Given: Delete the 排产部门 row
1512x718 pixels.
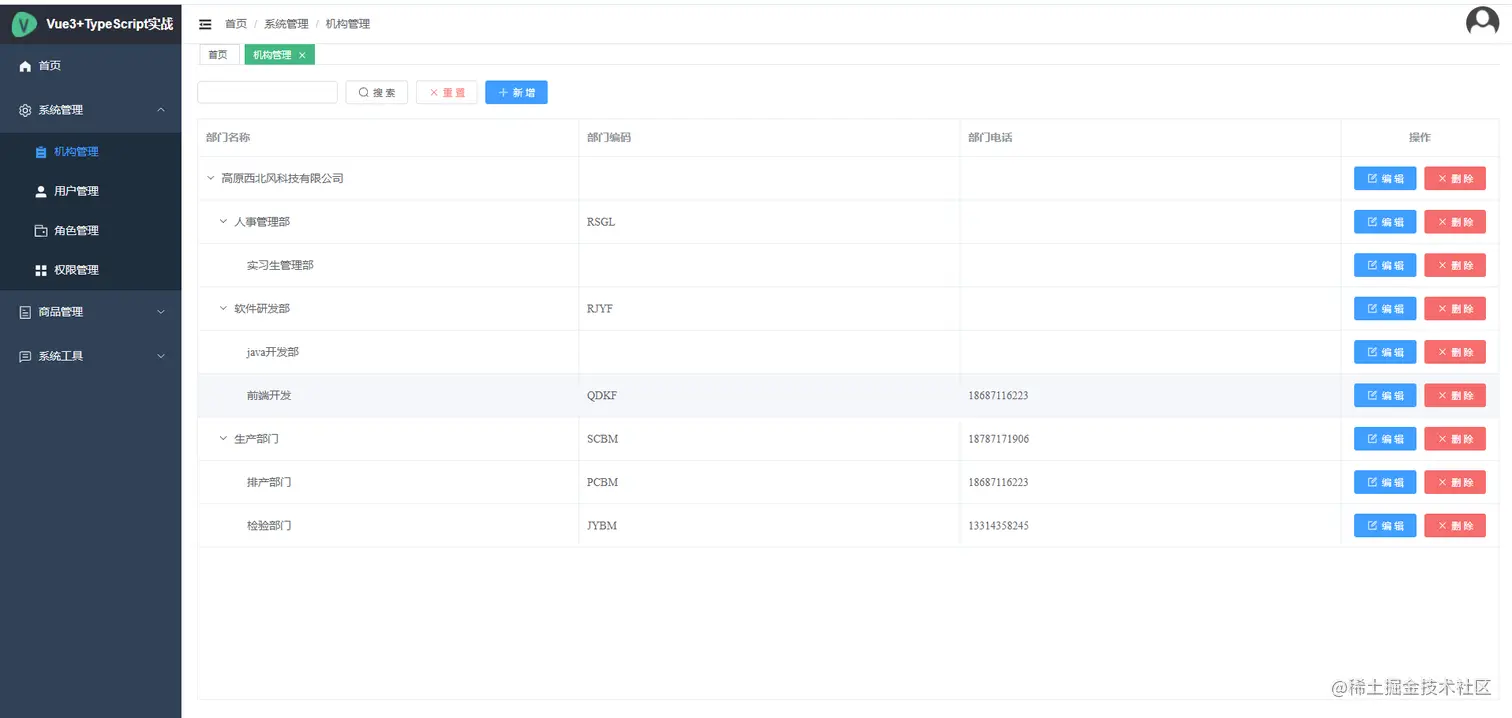Looking at the screenshot, I should pos(1455,482).
